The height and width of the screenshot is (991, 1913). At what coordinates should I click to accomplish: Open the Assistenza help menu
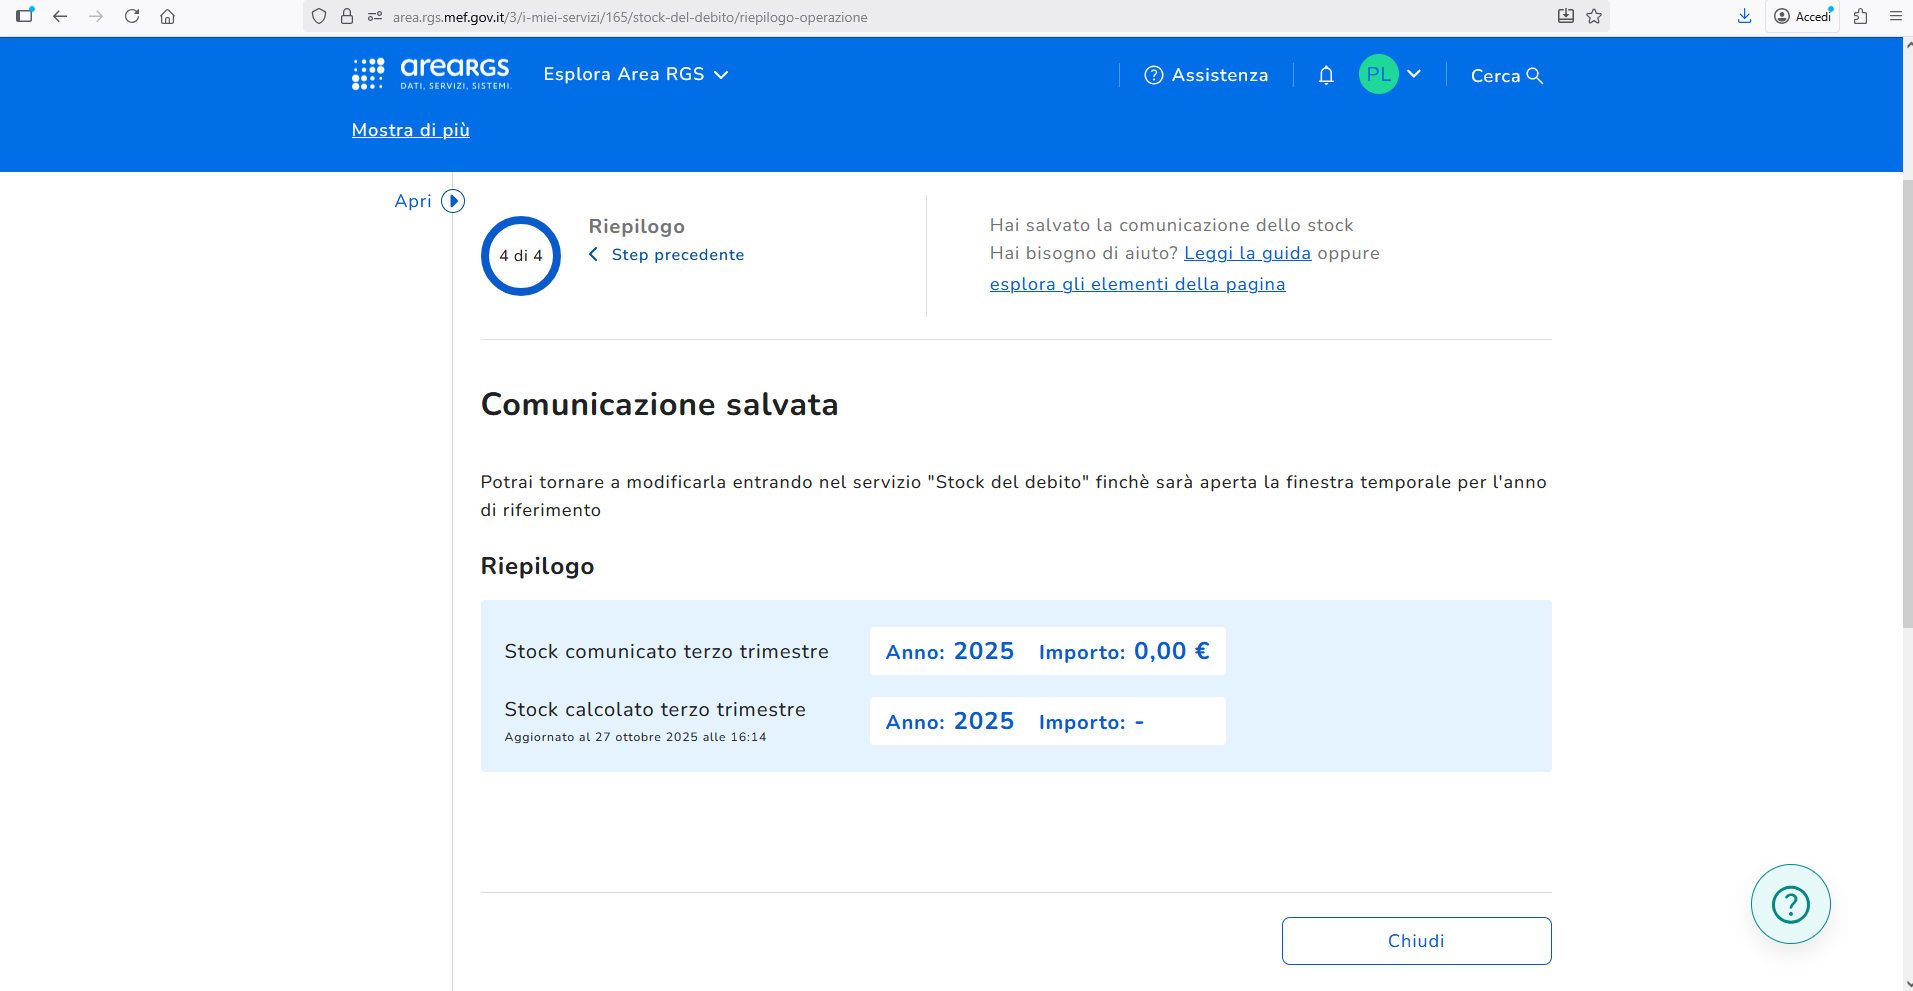(1206, 75)
